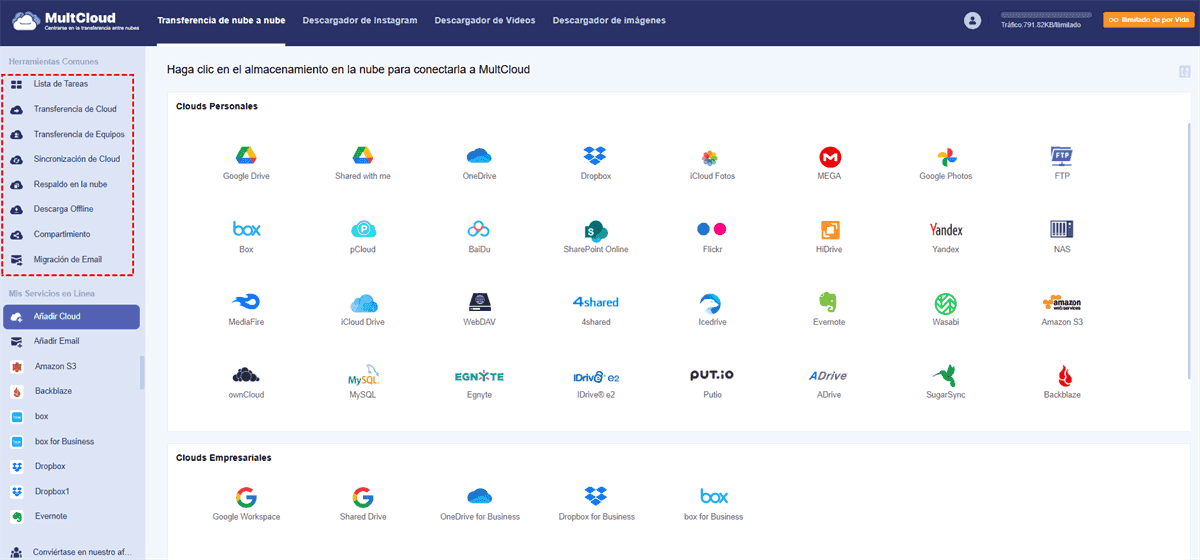Add OneDrive personal cloud
The height and width of the screenshot is (560, 1200).
click(x=479, y=163)
